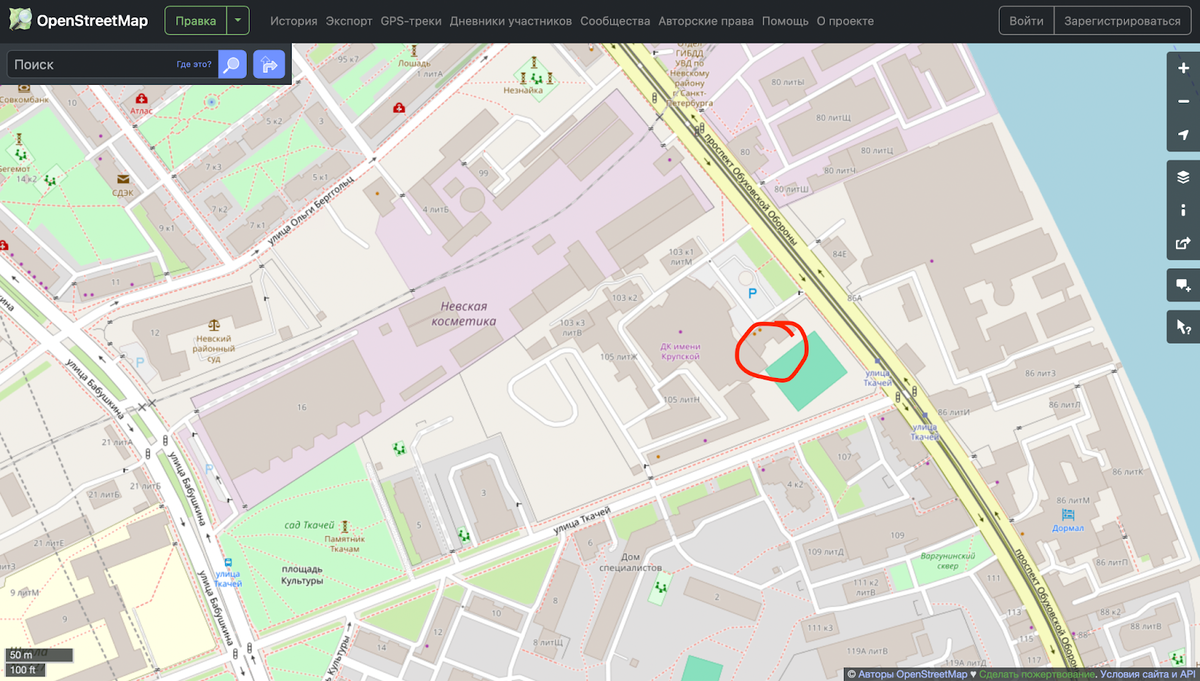Activate the query features tool

(x=1184, y=327)
